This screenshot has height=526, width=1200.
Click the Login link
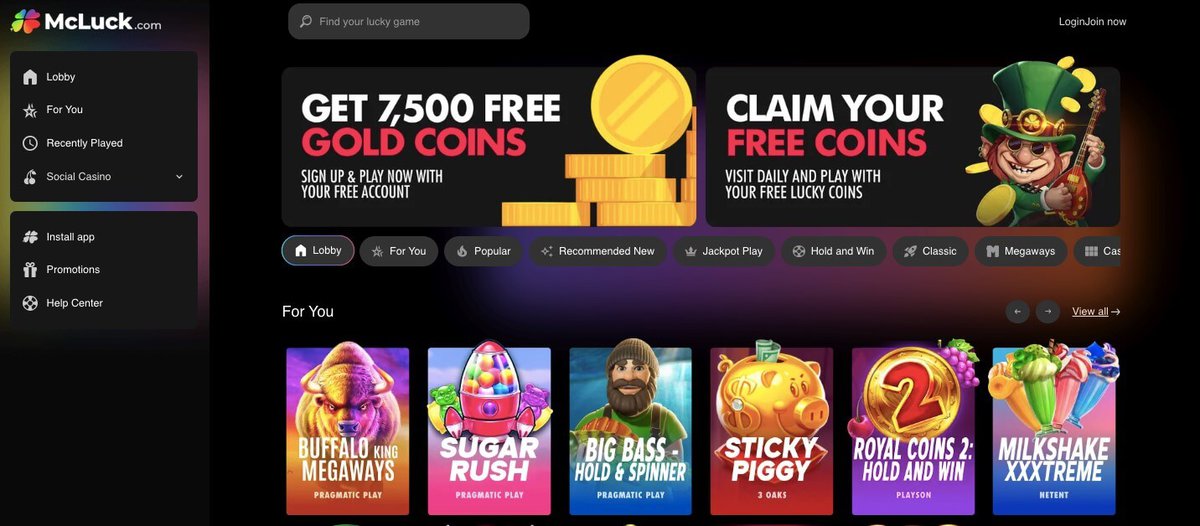tap(1072, 22)
